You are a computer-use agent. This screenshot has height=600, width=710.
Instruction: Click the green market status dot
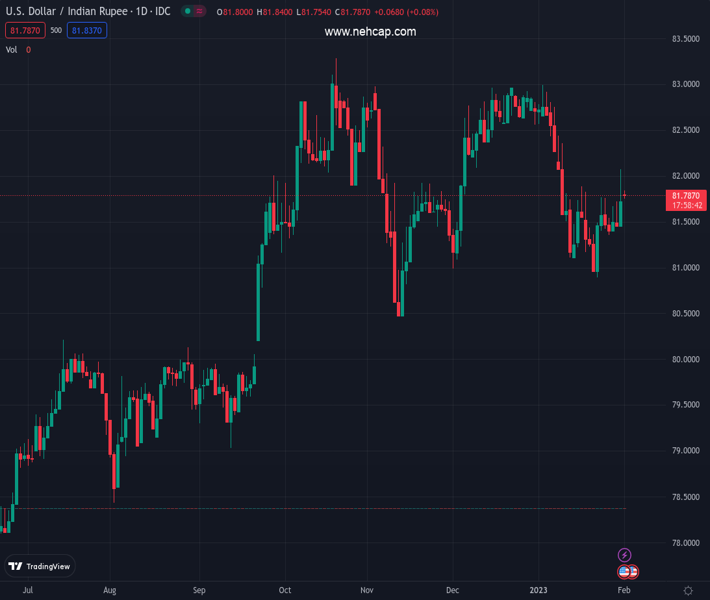pos(187,12)
